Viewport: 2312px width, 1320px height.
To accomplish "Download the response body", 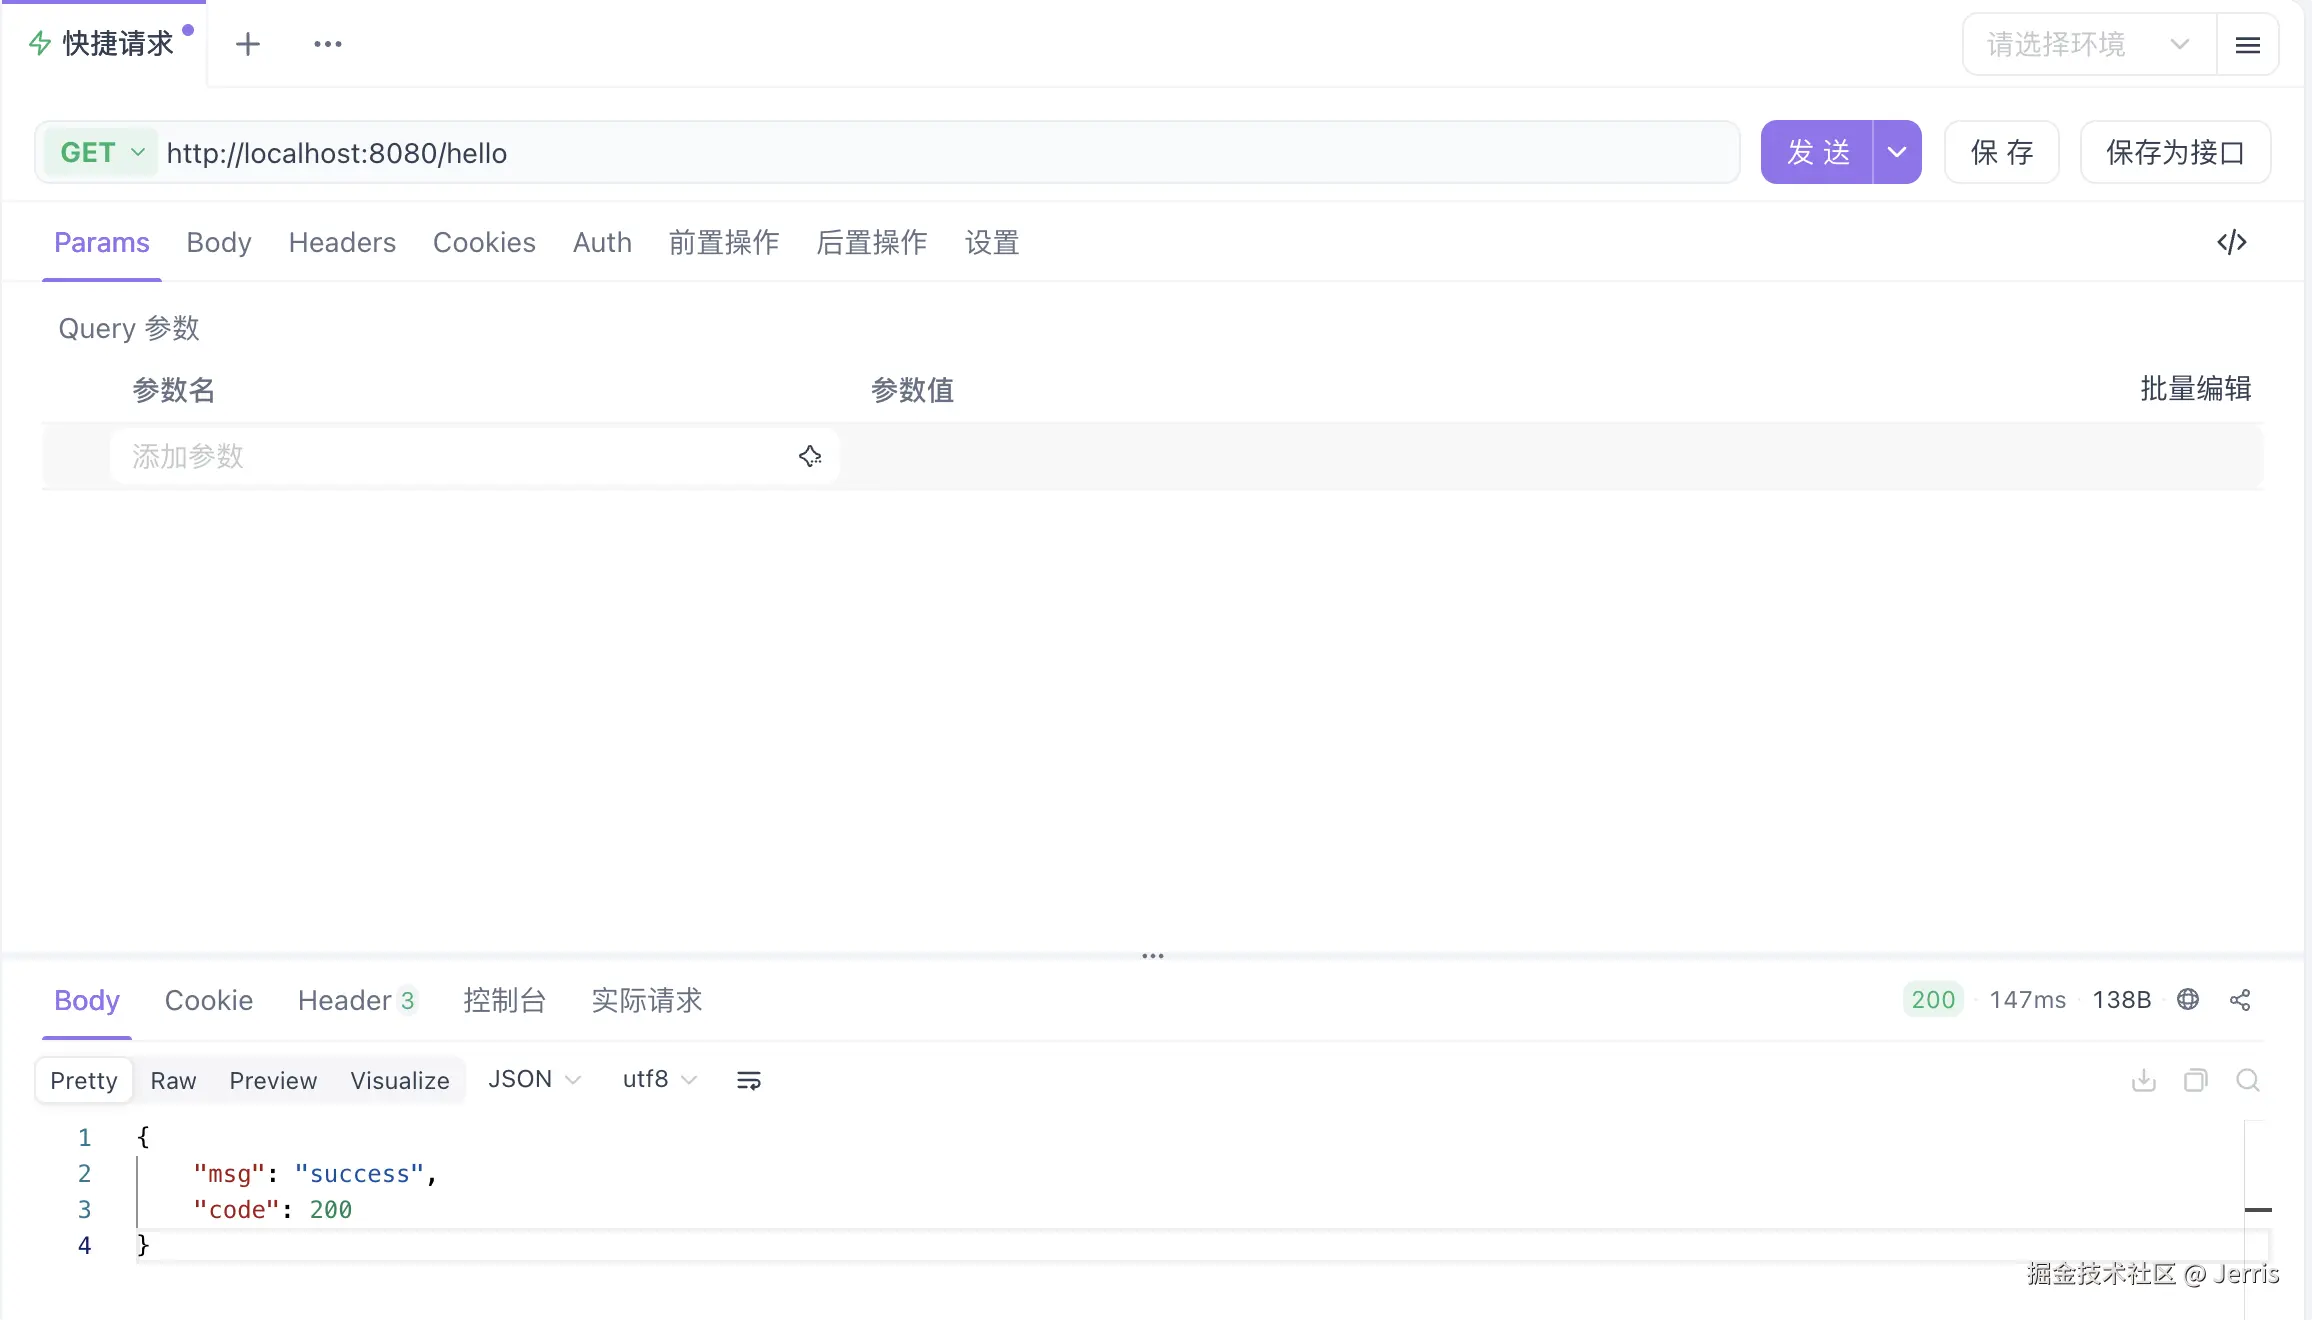I will pos(2143,1080).
